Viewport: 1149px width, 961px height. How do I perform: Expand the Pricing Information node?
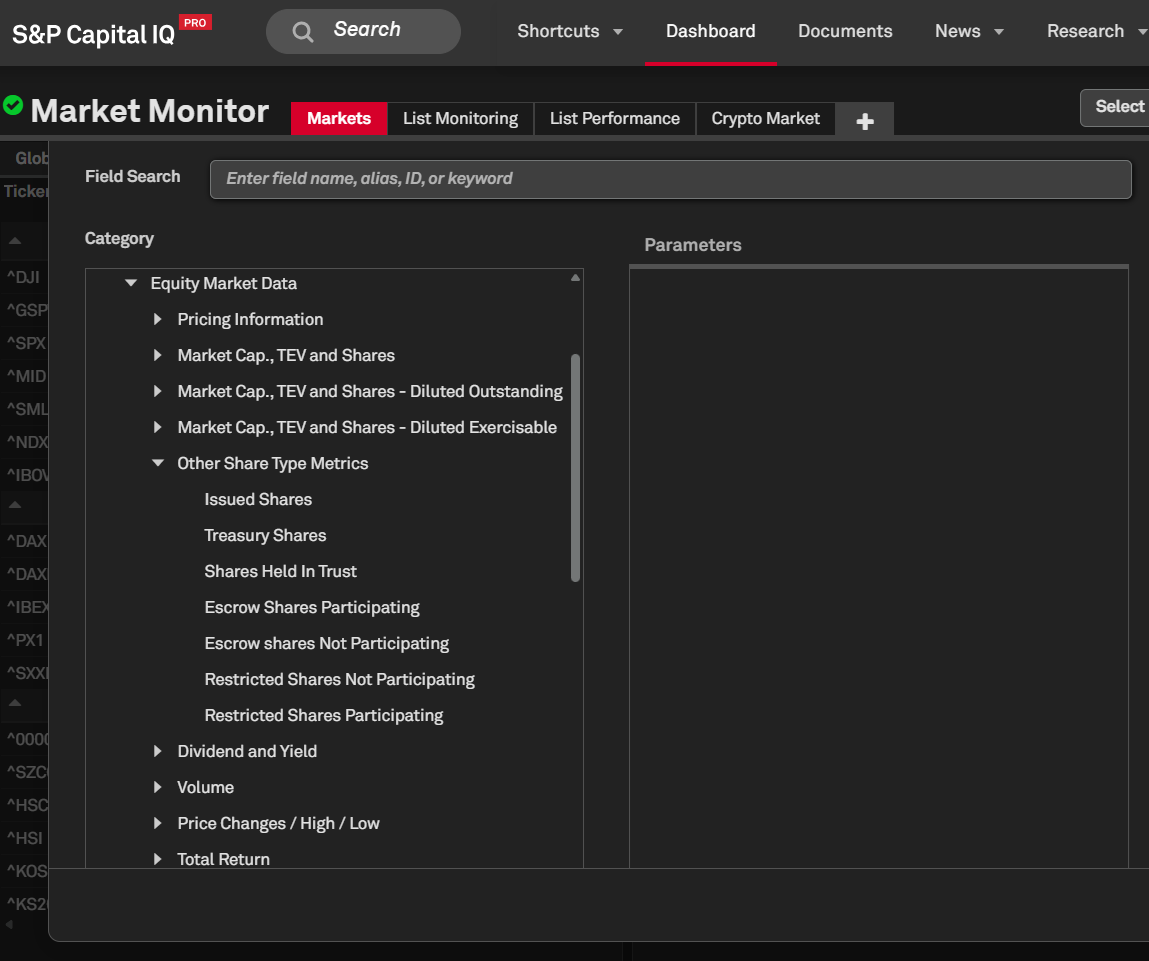click(158, 320)
